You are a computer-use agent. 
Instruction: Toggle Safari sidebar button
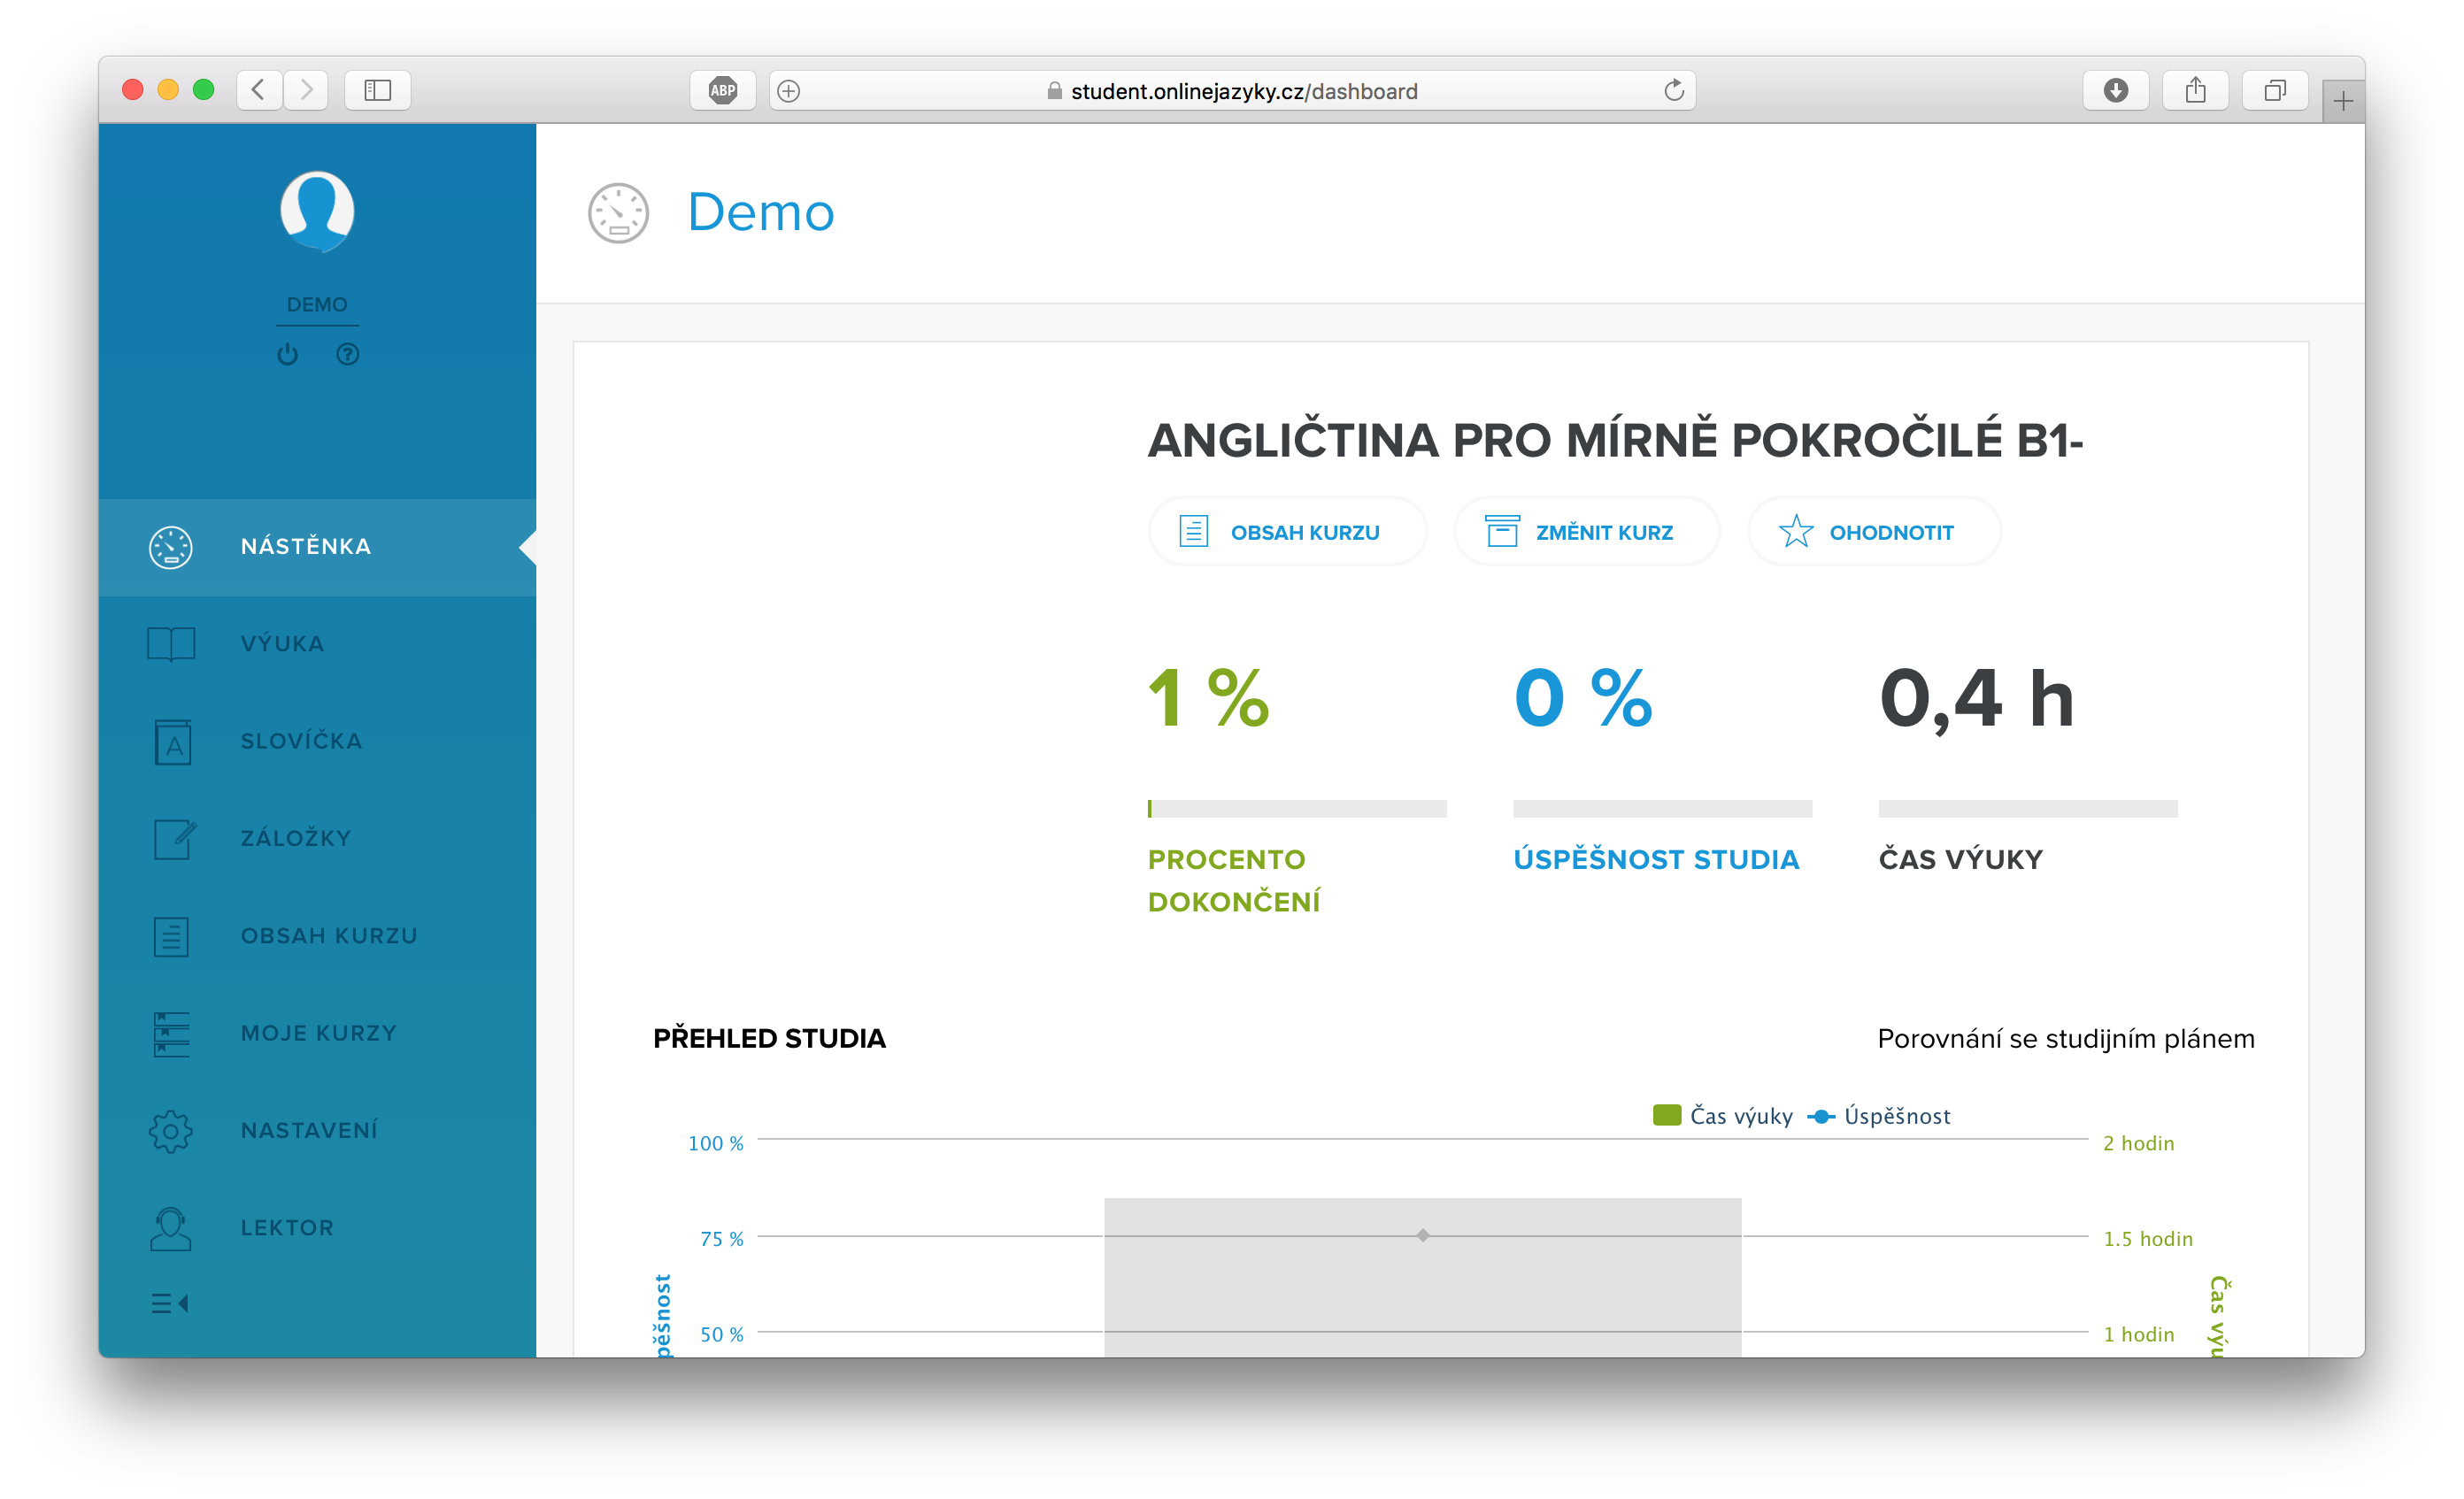coord(377,91)
